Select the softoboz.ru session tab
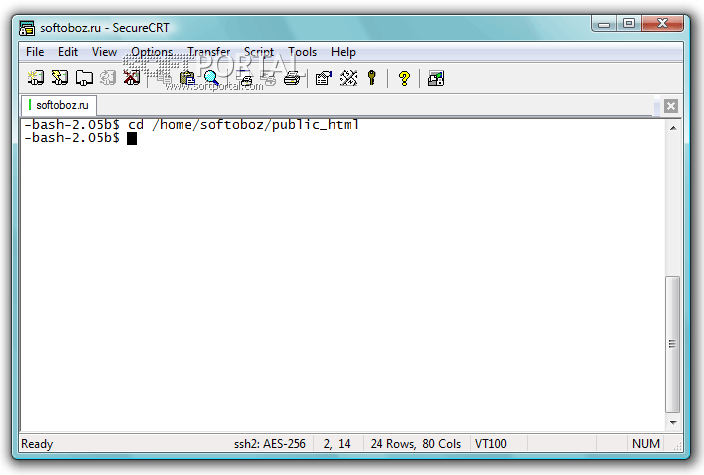 (x=59, y=105)
